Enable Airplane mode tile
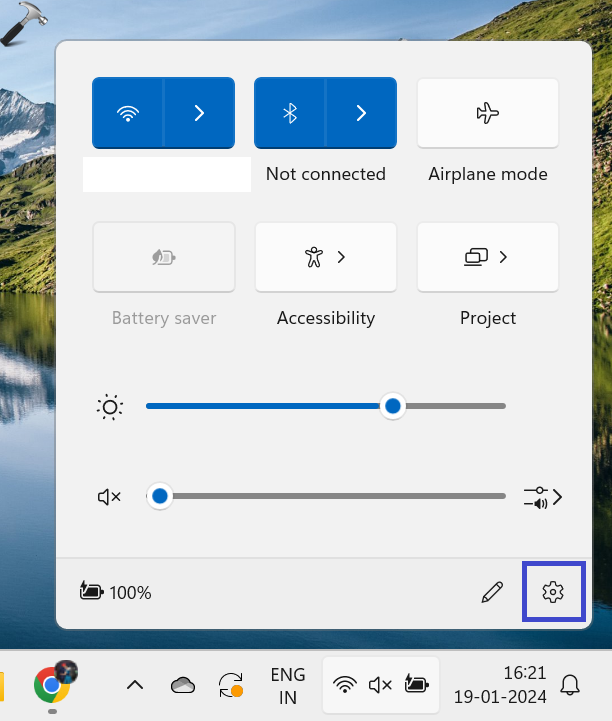This screenshot has width=612, height=721. click(488, 113)
